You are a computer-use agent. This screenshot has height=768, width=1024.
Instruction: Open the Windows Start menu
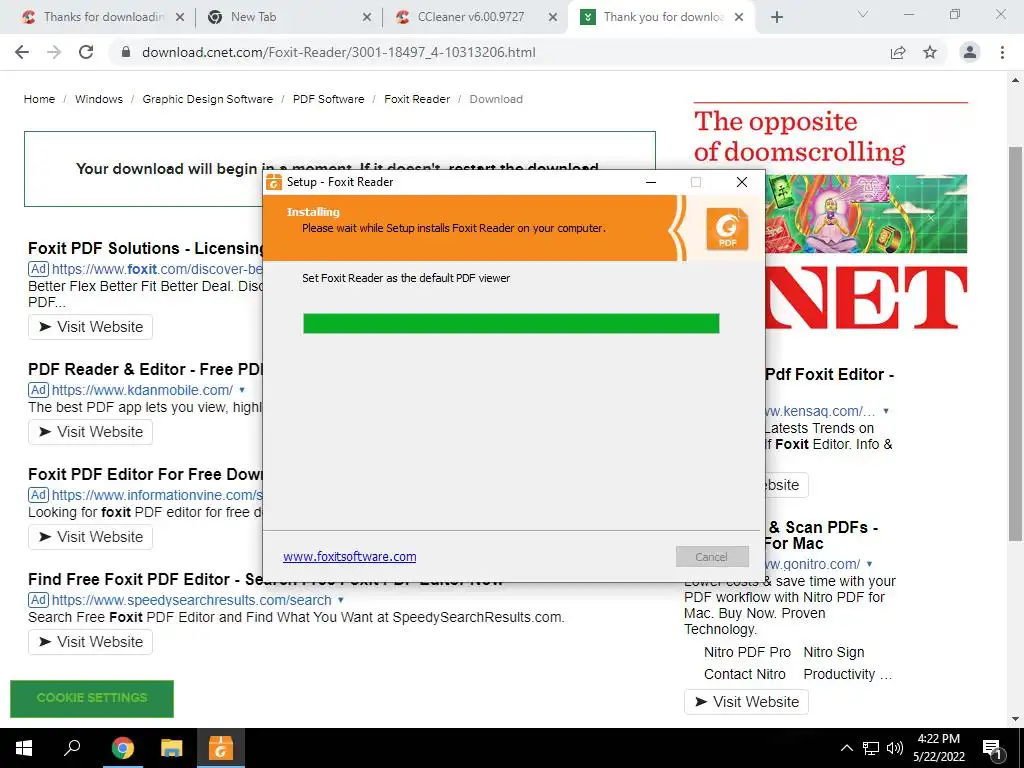click(x=24, y=748)
